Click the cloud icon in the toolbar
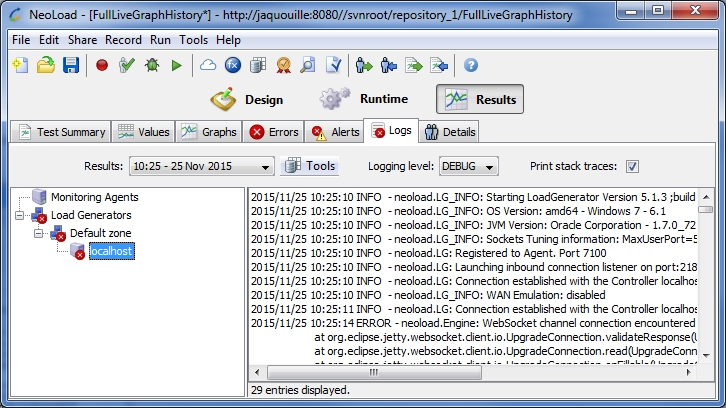726x408 pixels. point(208,65)
